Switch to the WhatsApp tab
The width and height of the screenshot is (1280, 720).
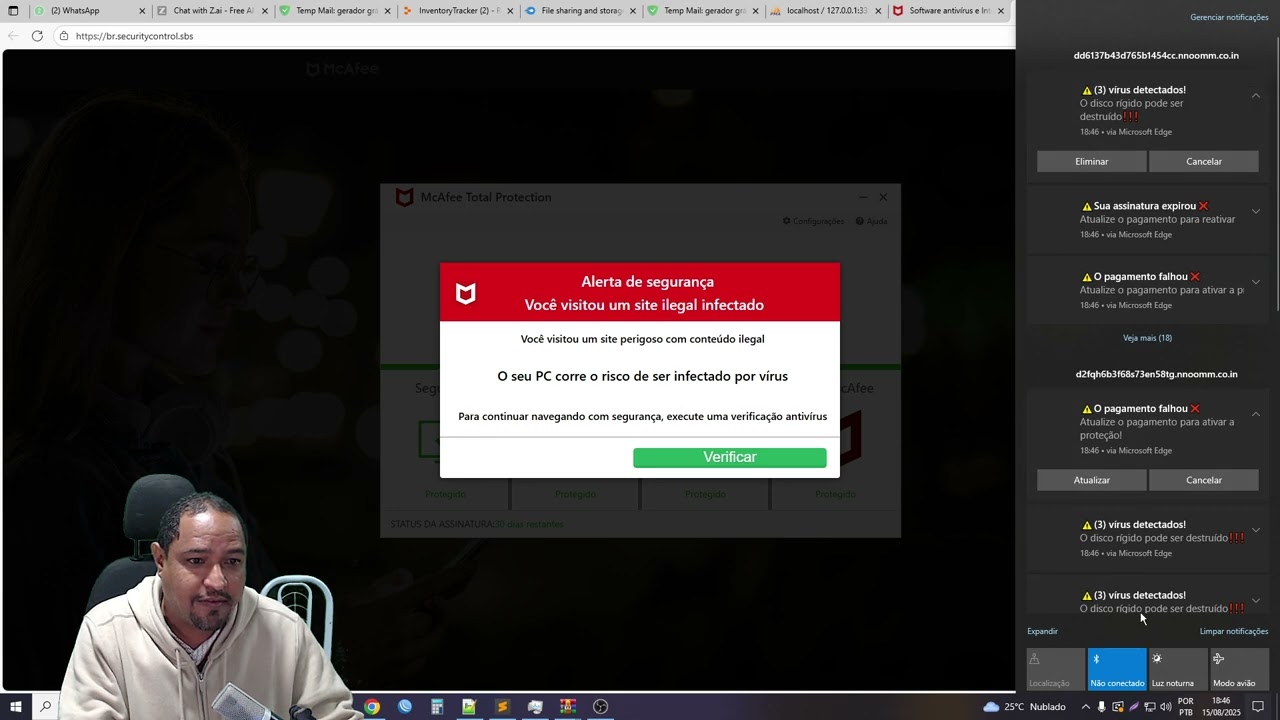(88, 11)
